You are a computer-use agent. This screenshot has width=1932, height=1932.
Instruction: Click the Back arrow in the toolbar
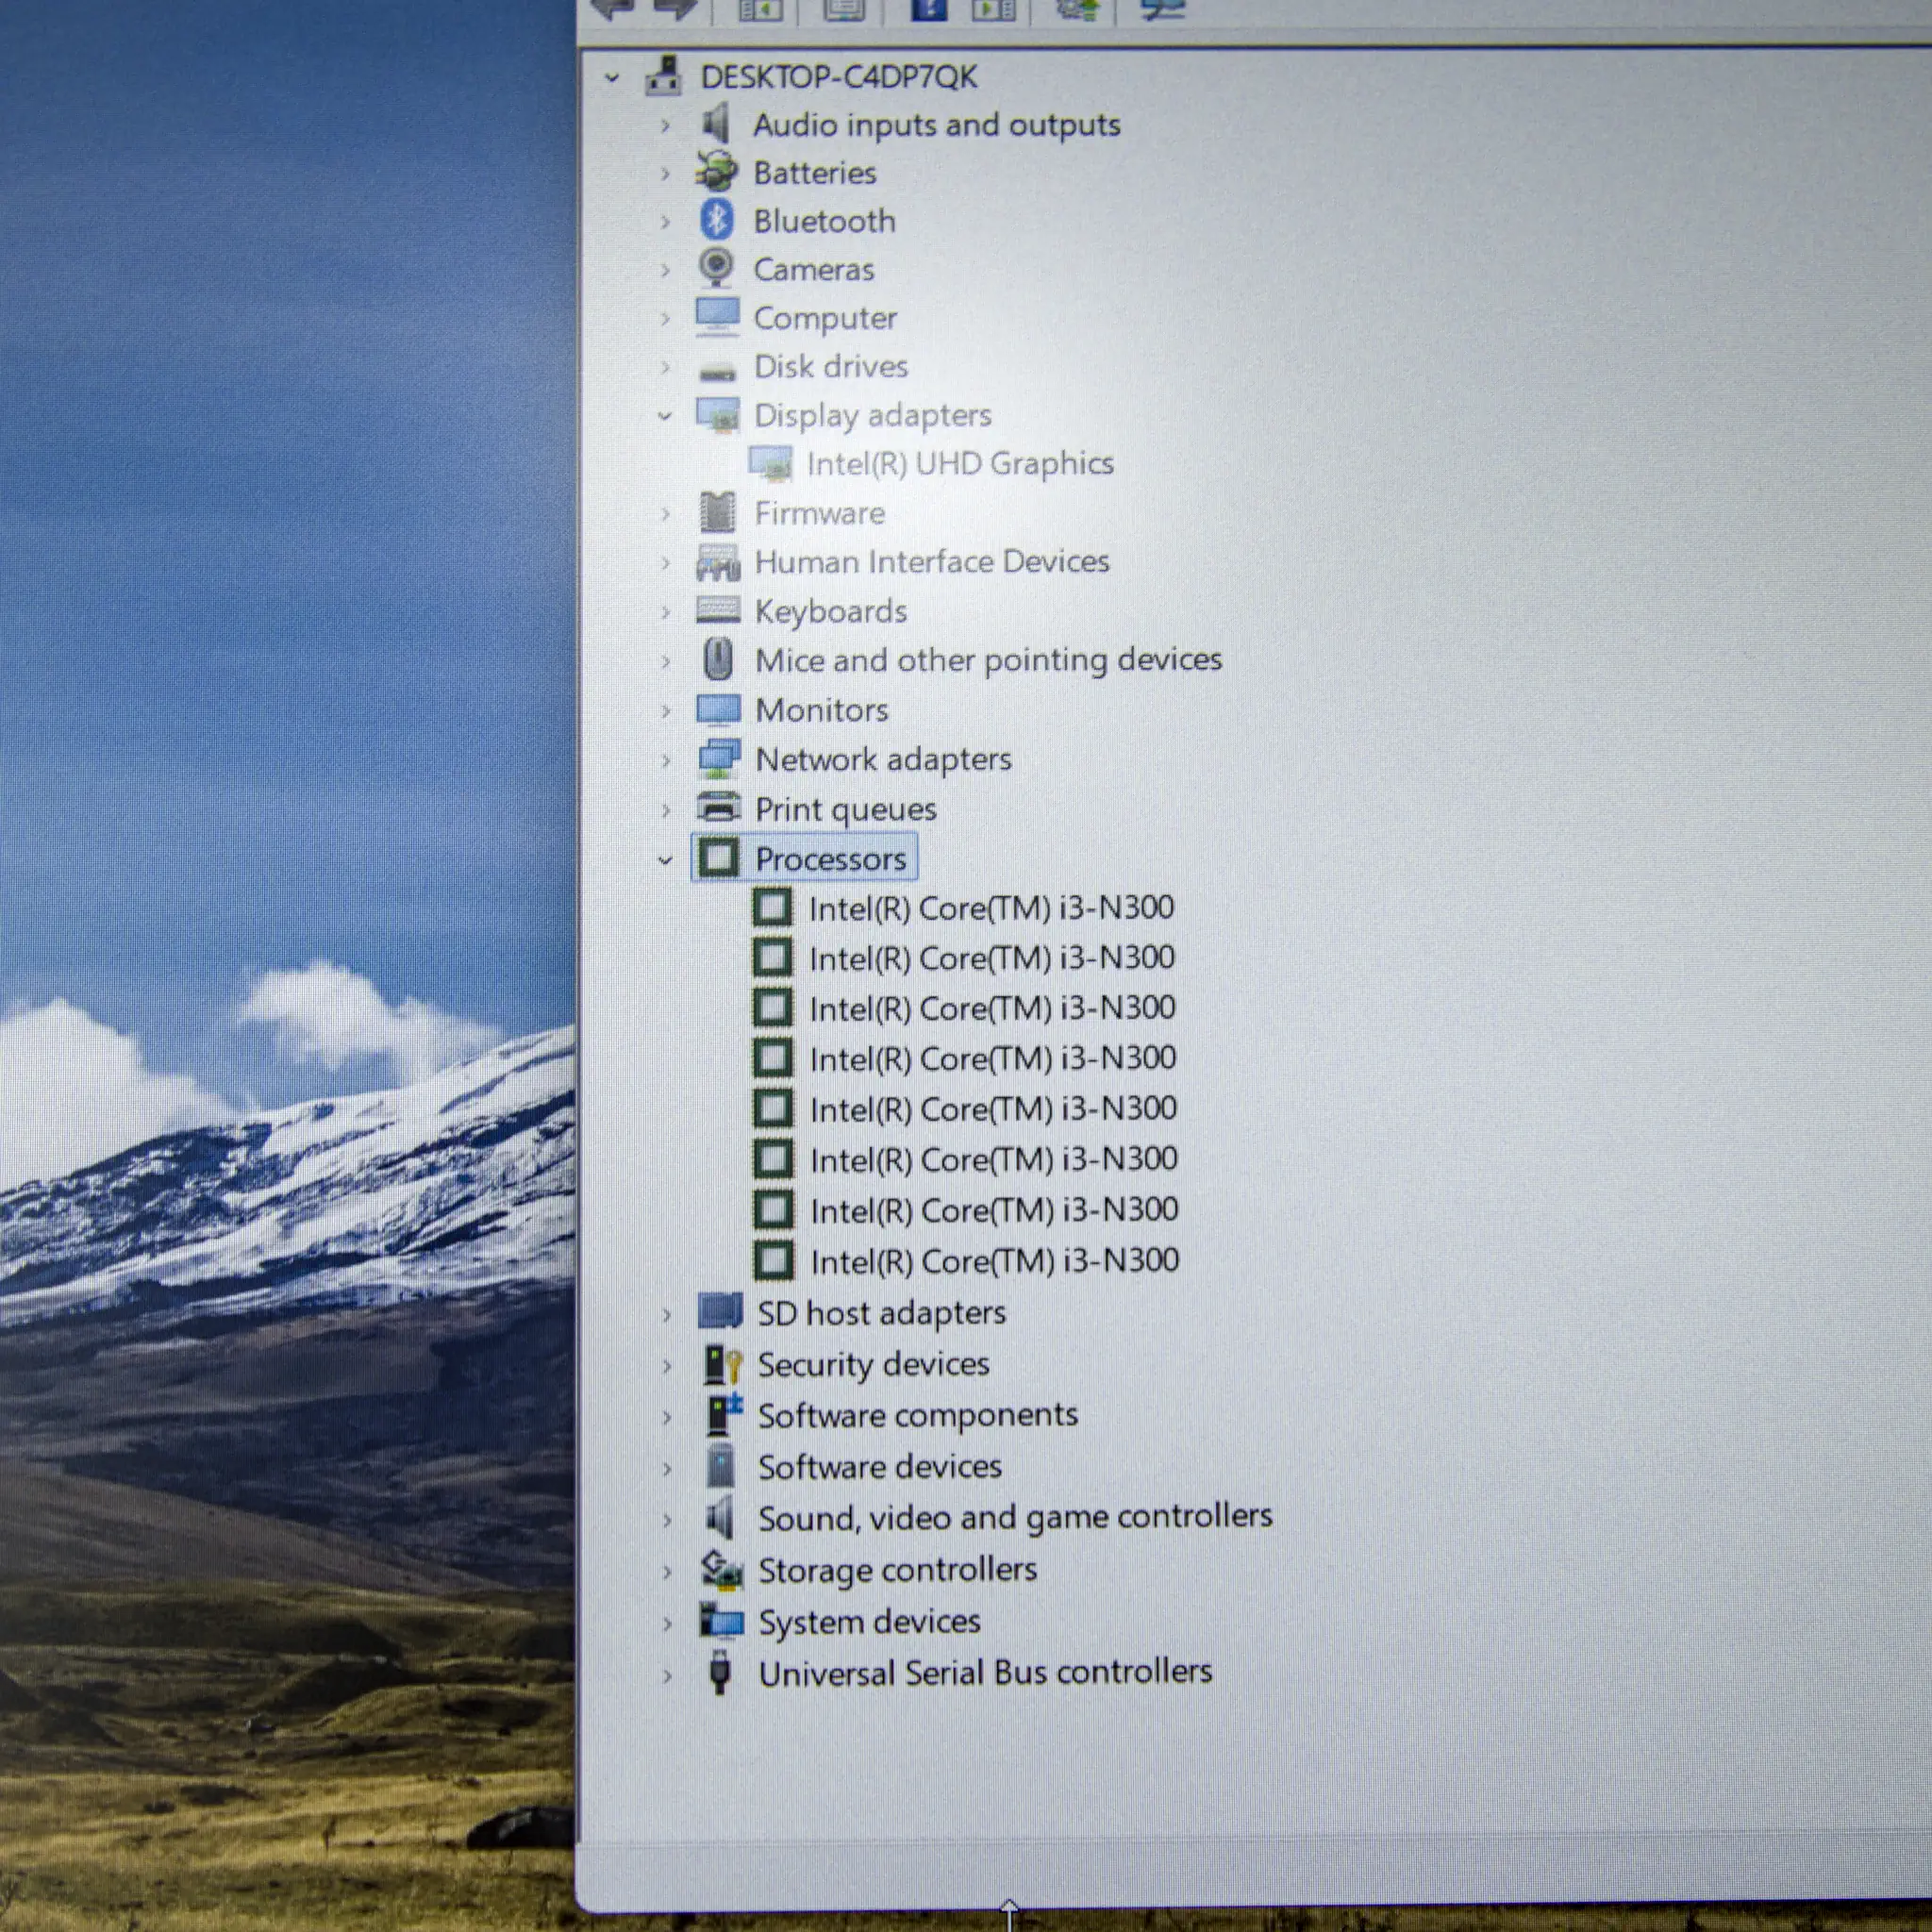612,8
